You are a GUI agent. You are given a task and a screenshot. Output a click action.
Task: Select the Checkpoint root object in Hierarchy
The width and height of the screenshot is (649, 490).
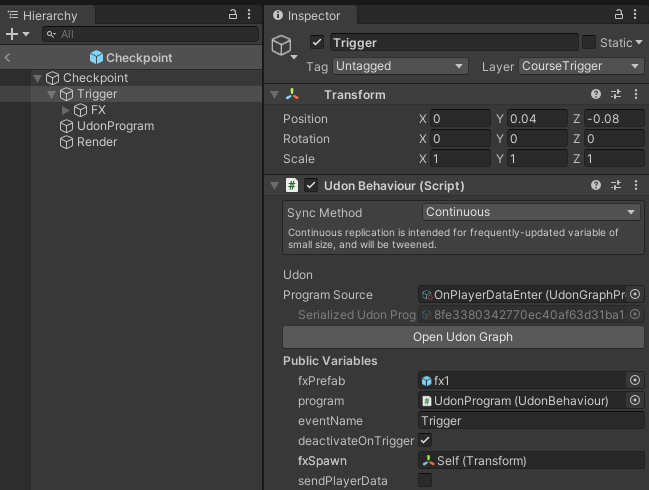[87, 78]
